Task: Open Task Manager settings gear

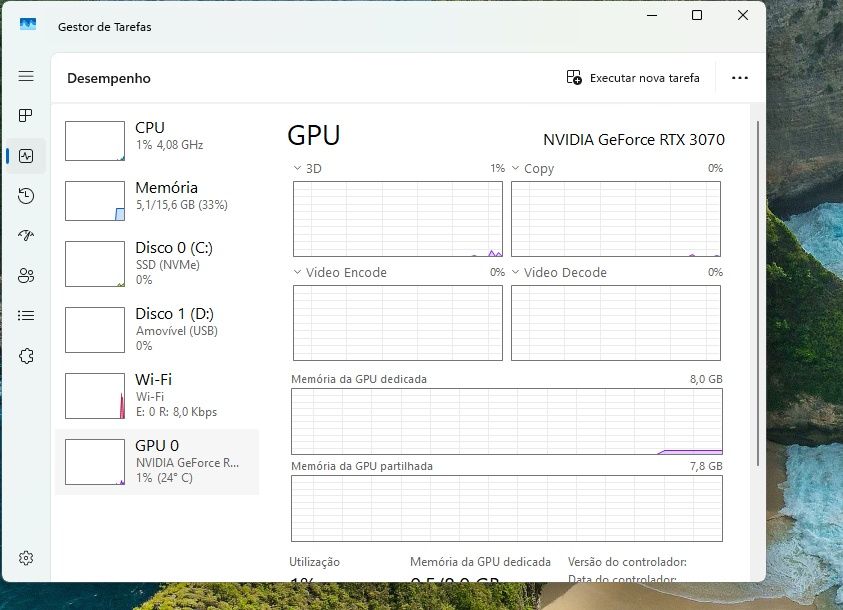Action: tap(26, 558)
